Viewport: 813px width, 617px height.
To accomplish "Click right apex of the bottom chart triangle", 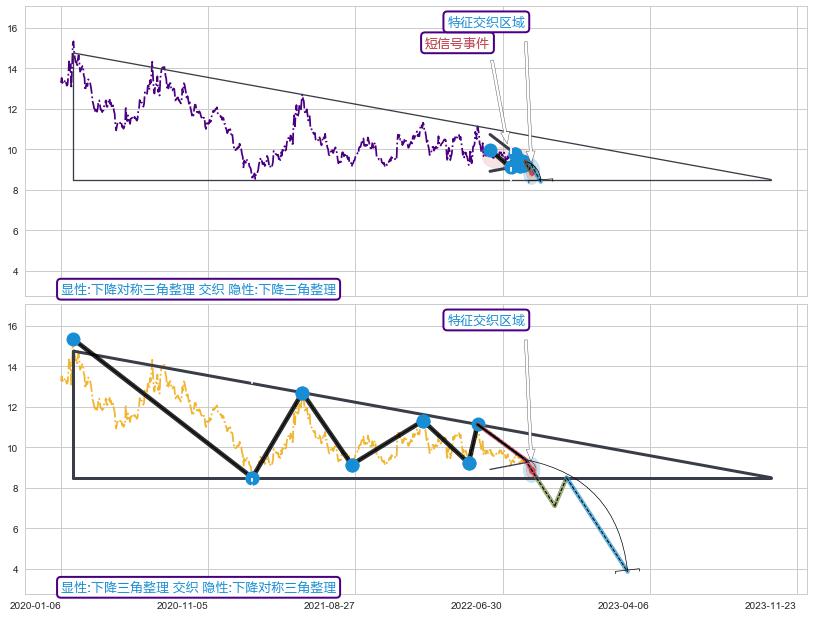I will [771, 478].
